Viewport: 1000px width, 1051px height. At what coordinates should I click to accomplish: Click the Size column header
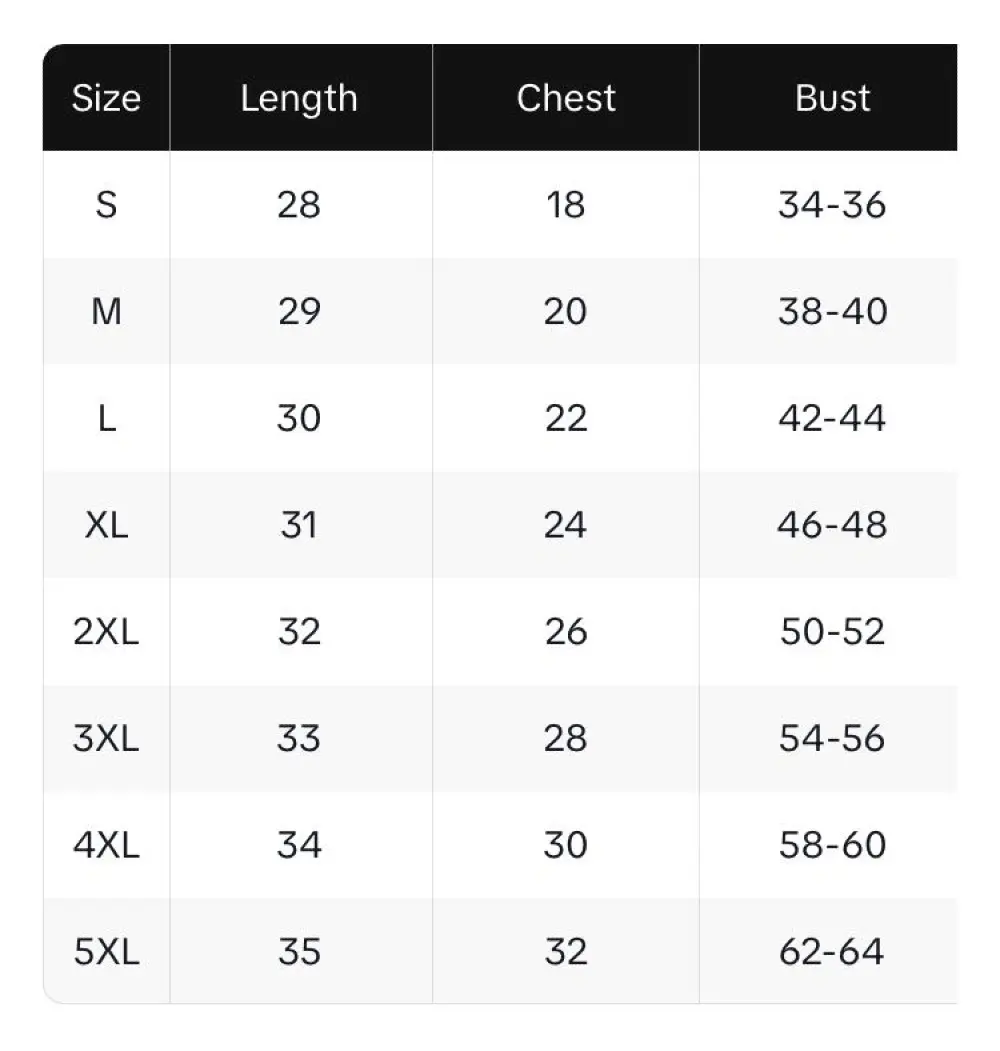click(x=106, y=98)
